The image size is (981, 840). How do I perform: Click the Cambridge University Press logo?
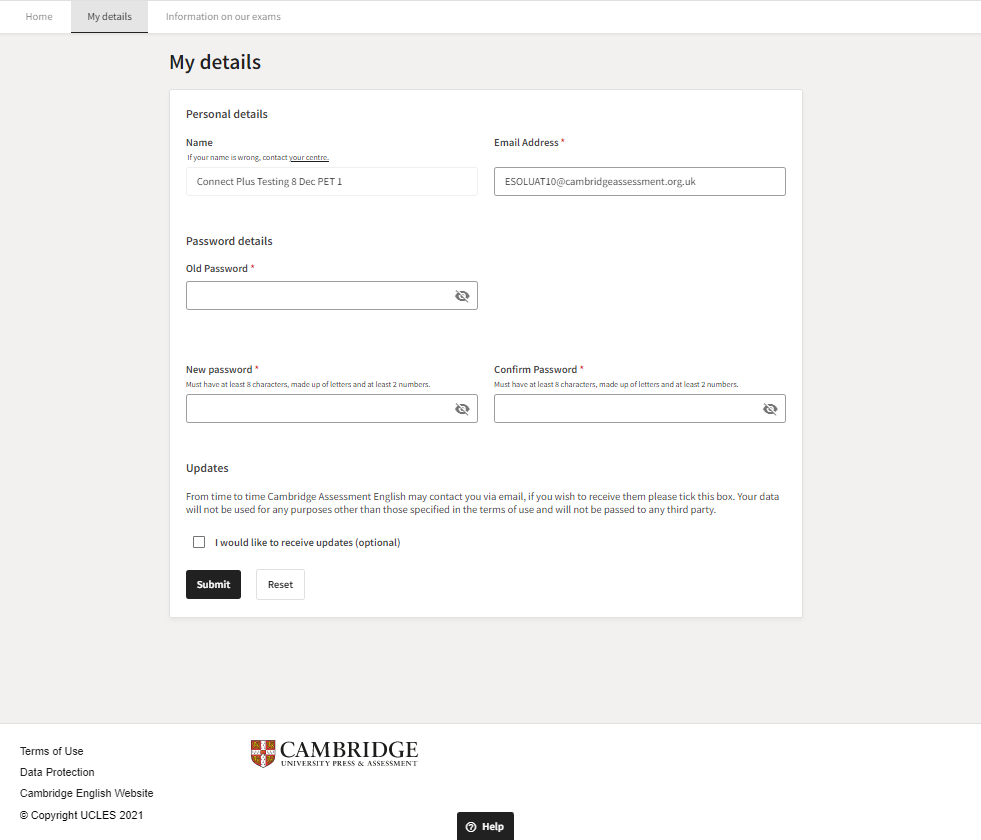pos(334,752)
